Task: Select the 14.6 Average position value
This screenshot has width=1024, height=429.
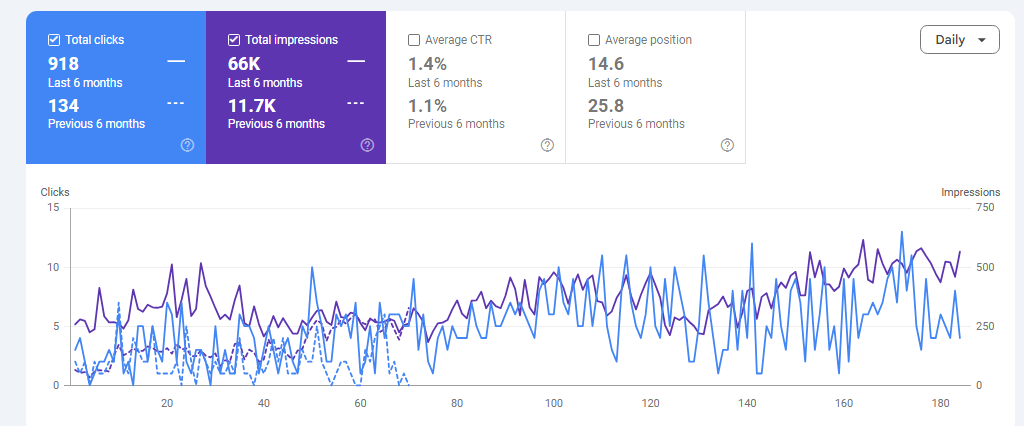Action: click(607, 64)
